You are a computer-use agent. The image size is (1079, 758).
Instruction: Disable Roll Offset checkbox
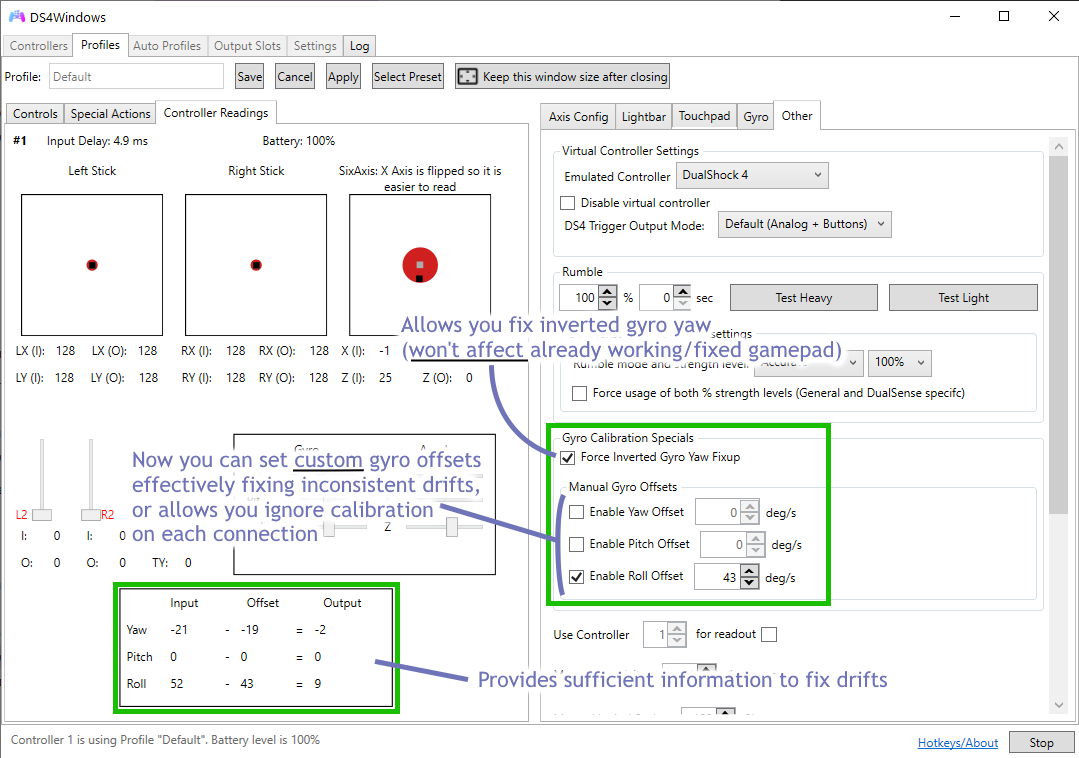(x=577, y=576)
